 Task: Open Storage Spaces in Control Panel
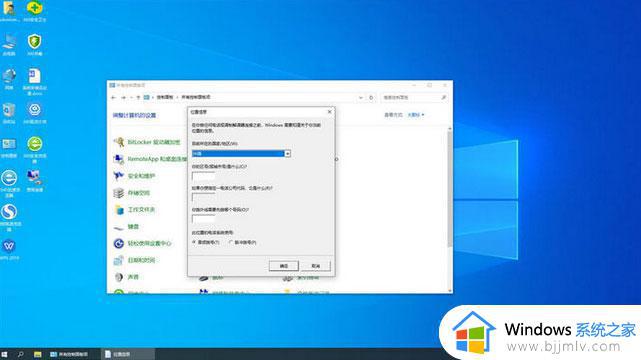(132, 193)
